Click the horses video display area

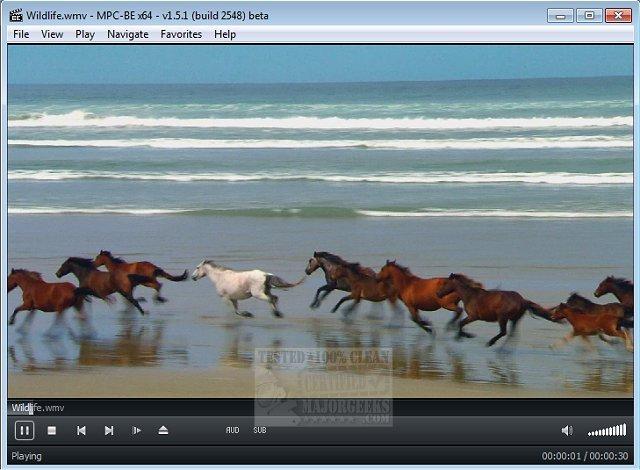pyautogui.click(x=320, y=221)
